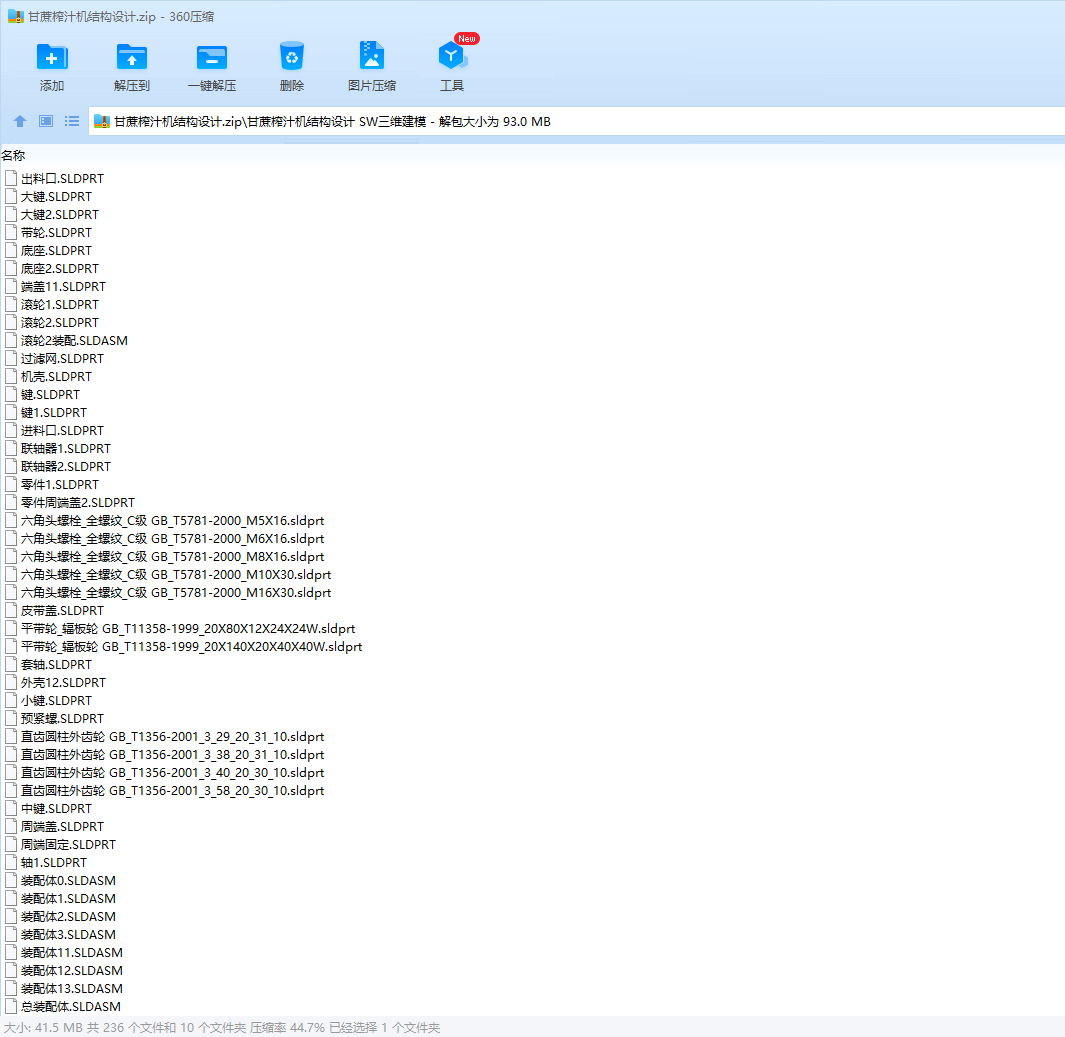Image resolution: width=1065 pixels, height=1037 pixels.
Task: Select 平带轮 20X140X20X40X40W.sldprt file
Action: (x=192, y=647)
